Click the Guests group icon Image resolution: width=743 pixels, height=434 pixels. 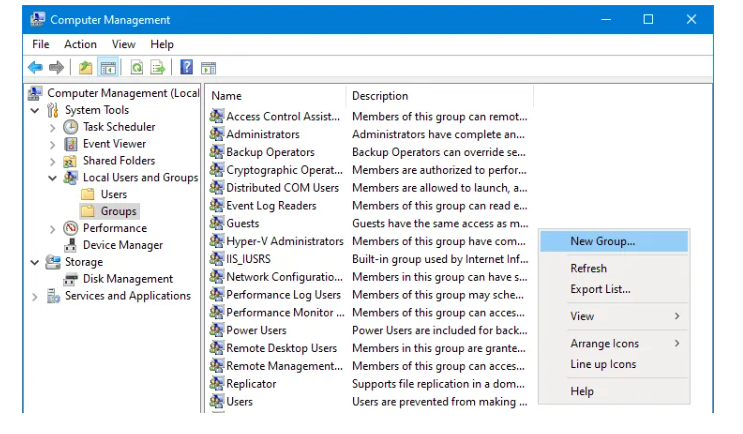point(217,223)
